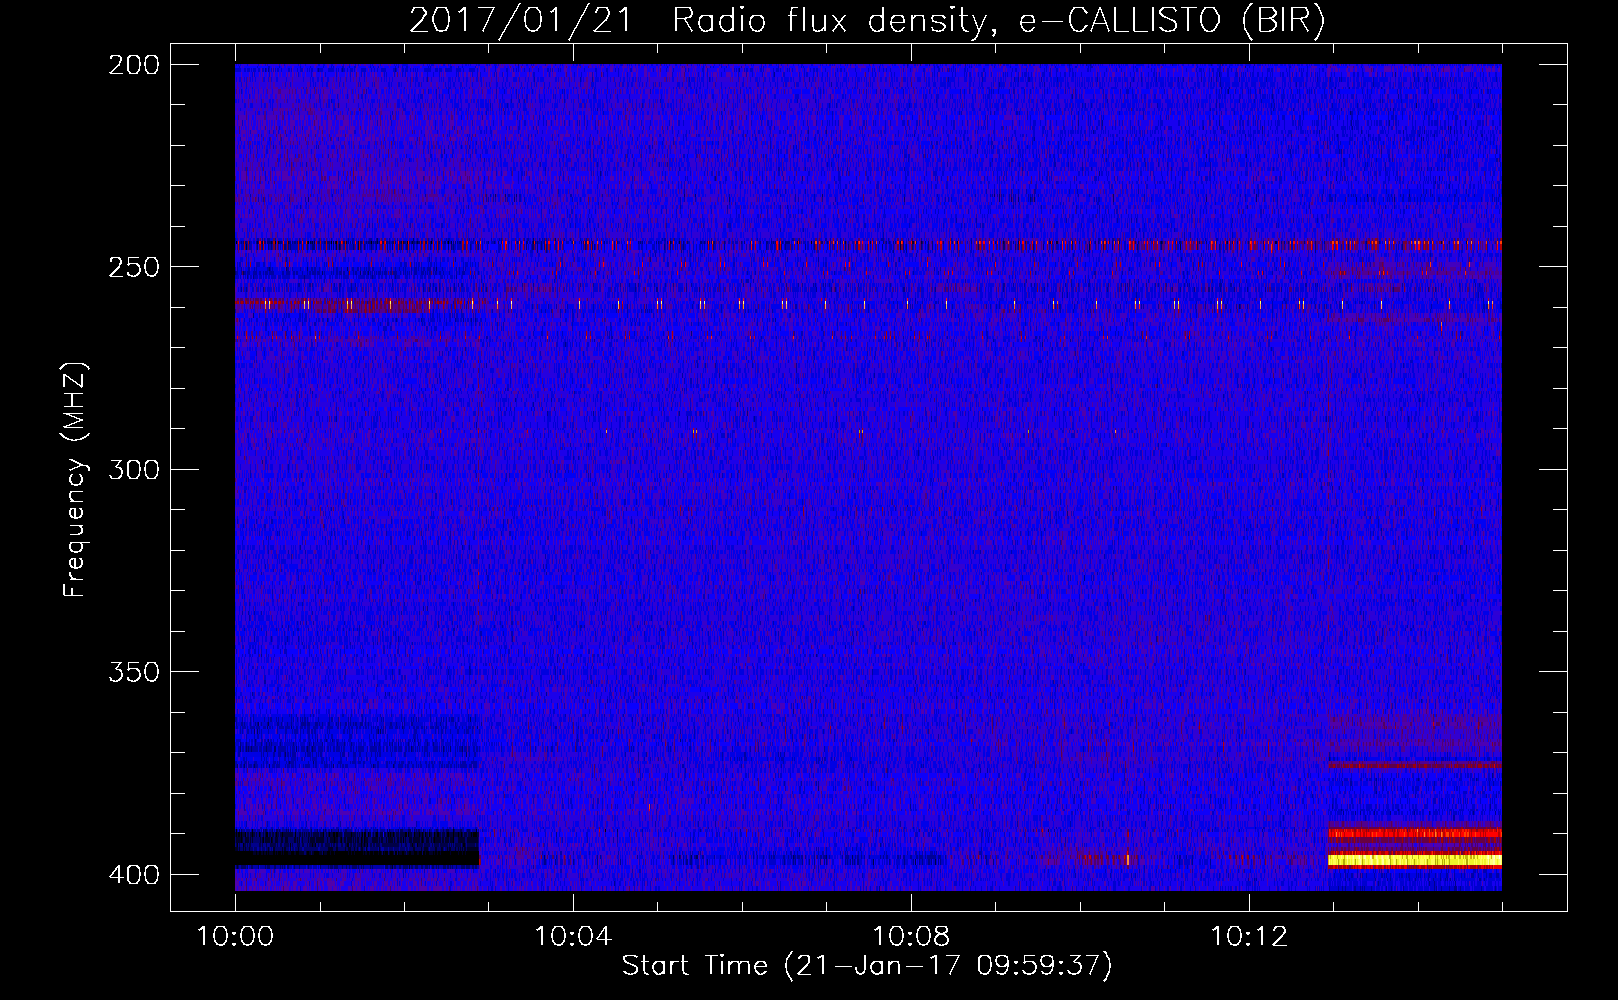Click the bright yellow emission band near 400 MHz
The height and width of the screenshot is (1000, 1618).
click(1414, 860)
